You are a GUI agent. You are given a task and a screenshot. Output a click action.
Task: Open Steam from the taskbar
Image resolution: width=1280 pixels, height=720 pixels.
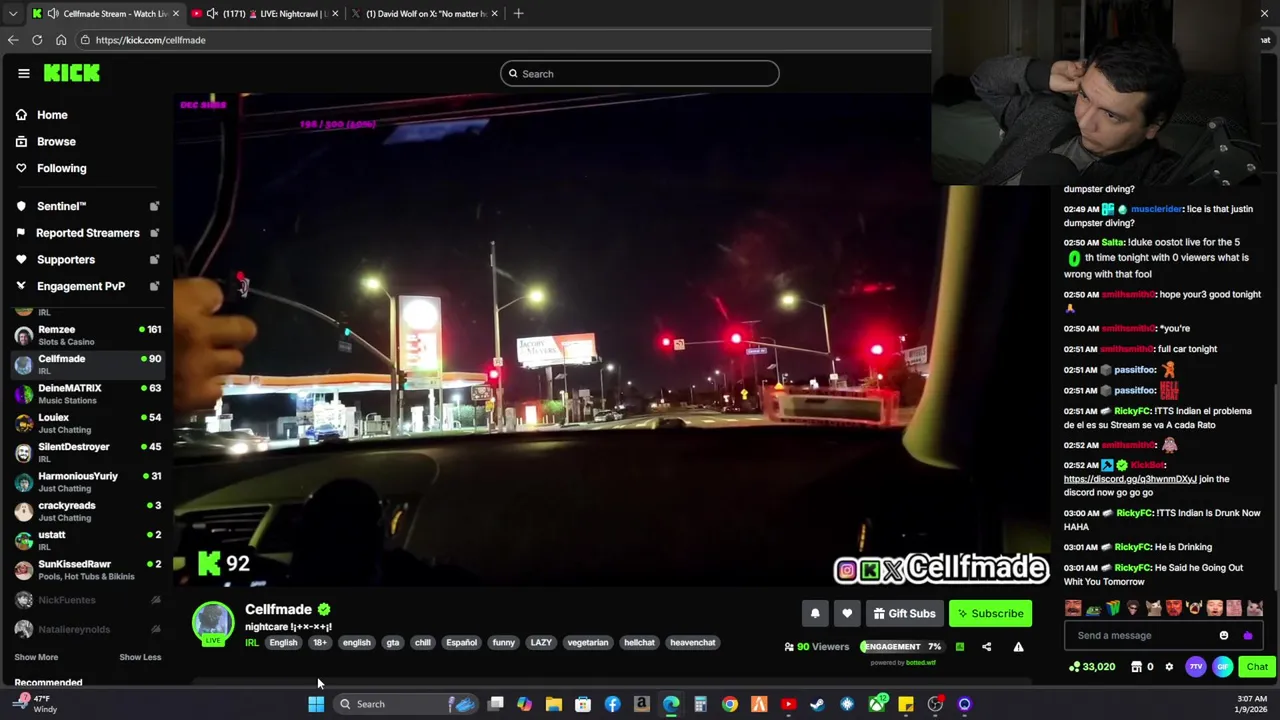(x=817, y=704)
